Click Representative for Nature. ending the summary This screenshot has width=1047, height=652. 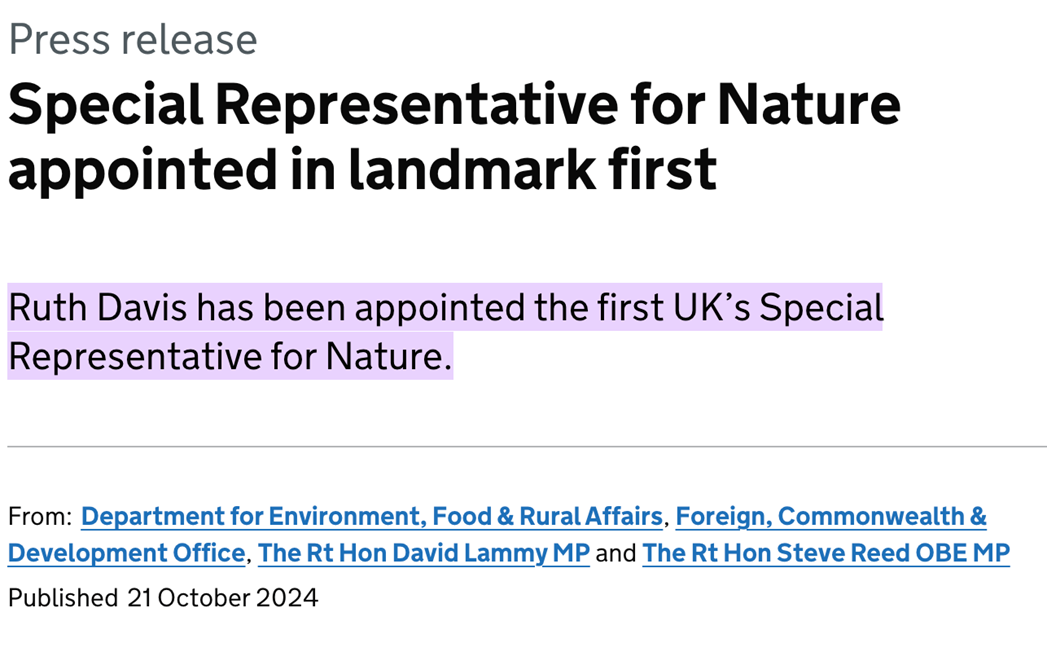coord(230,356)
